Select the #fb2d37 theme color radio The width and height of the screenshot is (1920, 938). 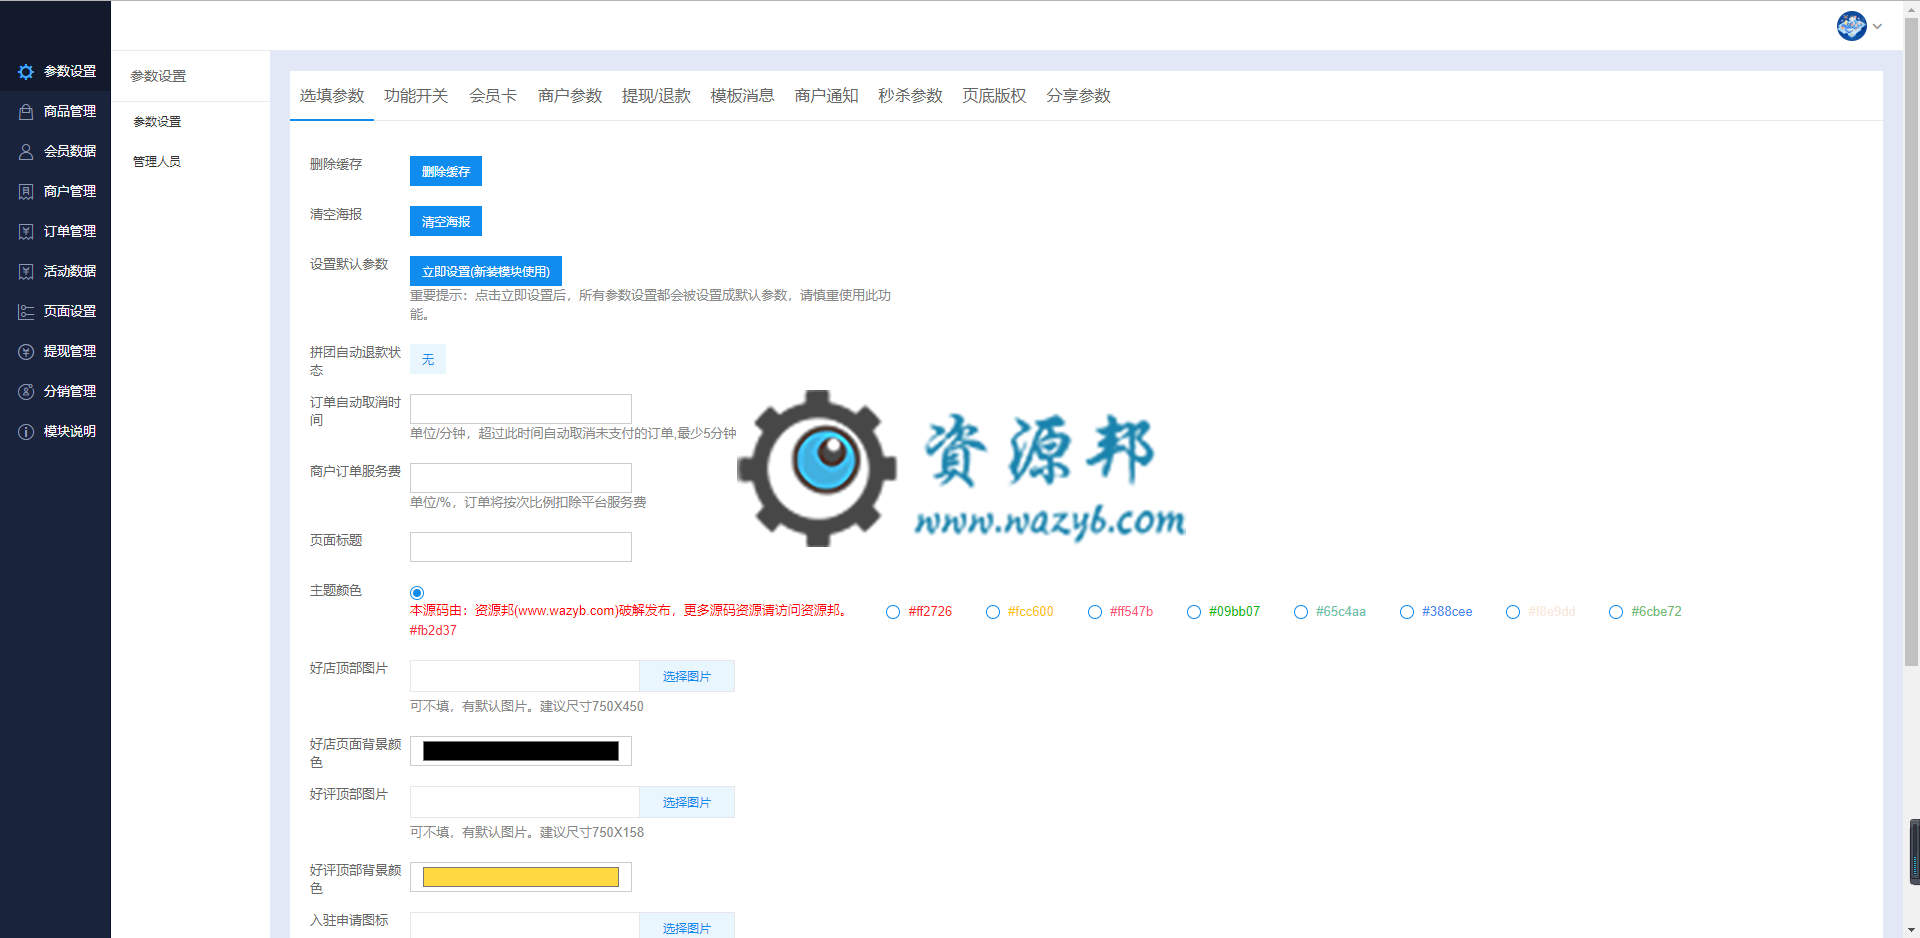[417, 593]
